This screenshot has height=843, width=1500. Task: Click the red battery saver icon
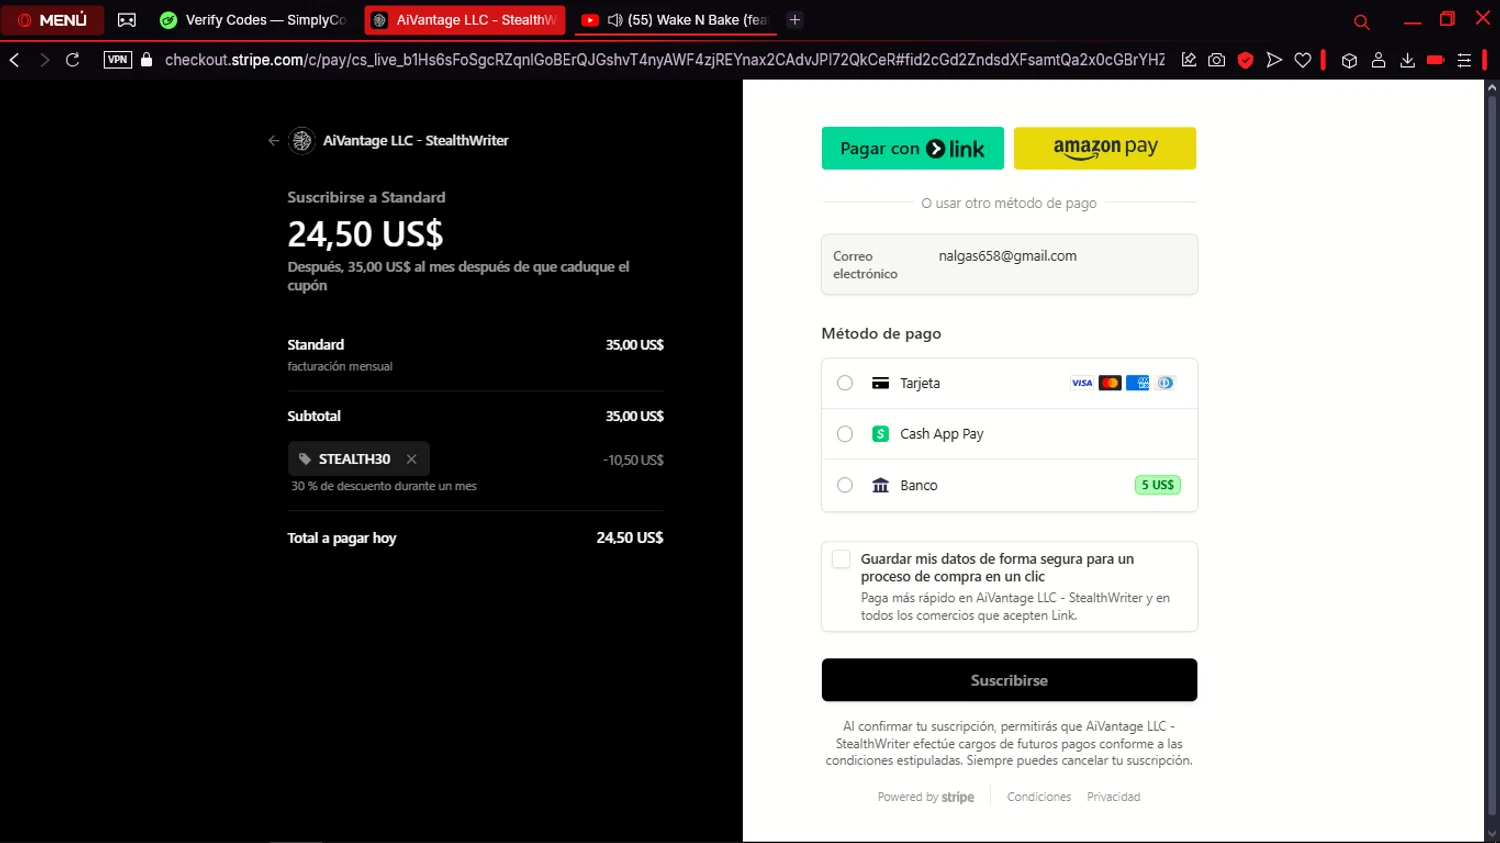1436,60
